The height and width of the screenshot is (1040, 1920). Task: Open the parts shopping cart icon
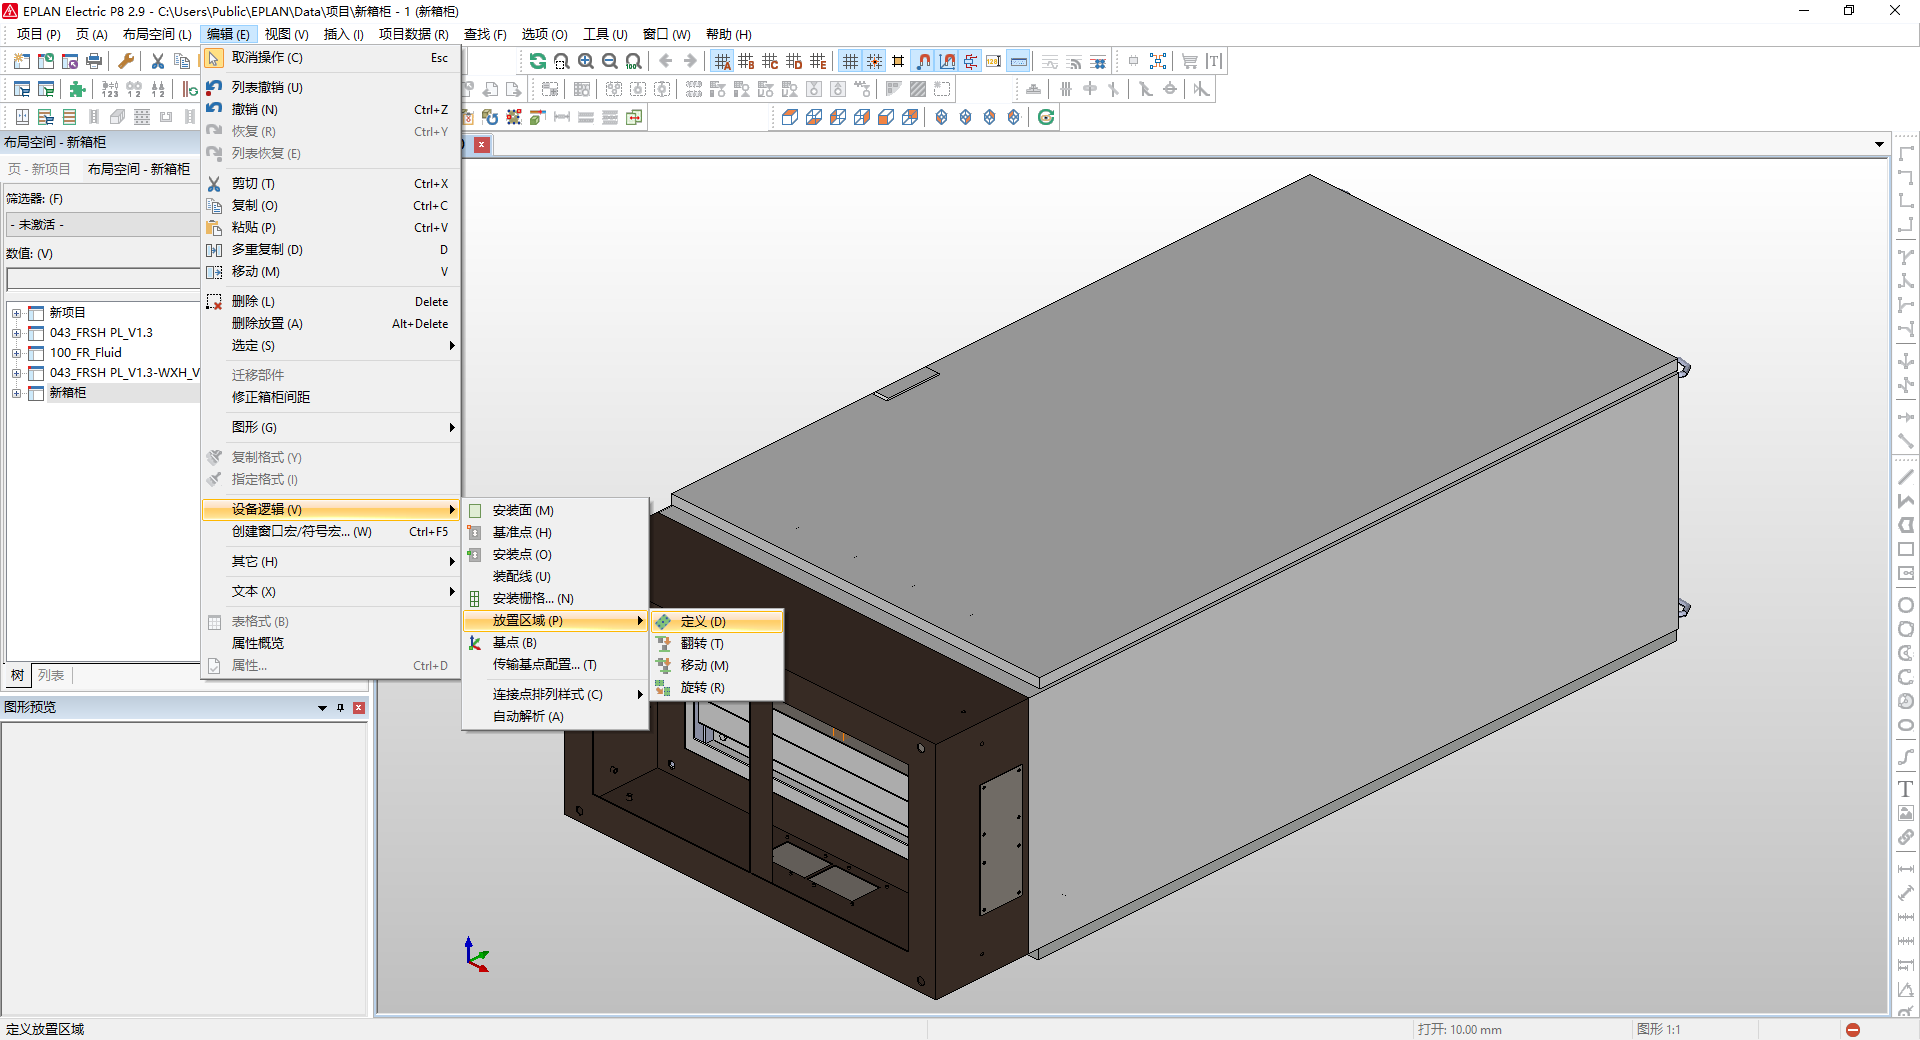point(1189,61)
